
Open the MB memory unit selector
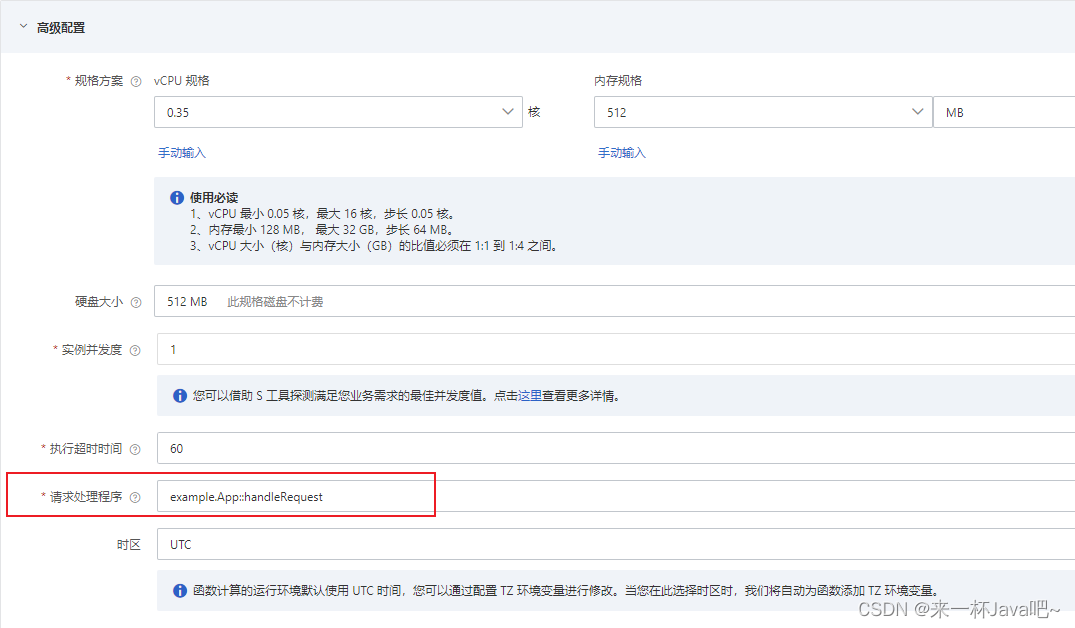[1004, 112]
